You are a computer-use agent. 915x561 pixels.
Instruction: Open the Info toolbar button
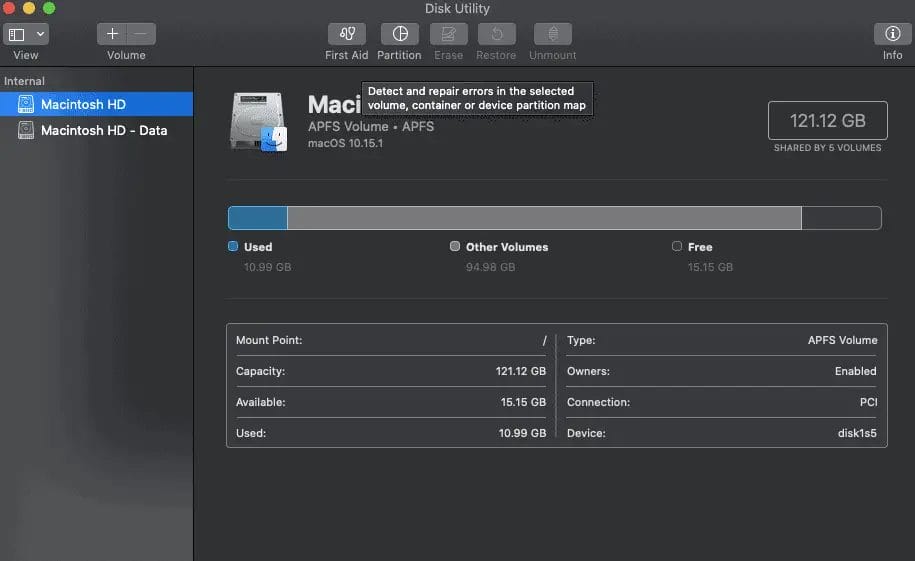892,34
